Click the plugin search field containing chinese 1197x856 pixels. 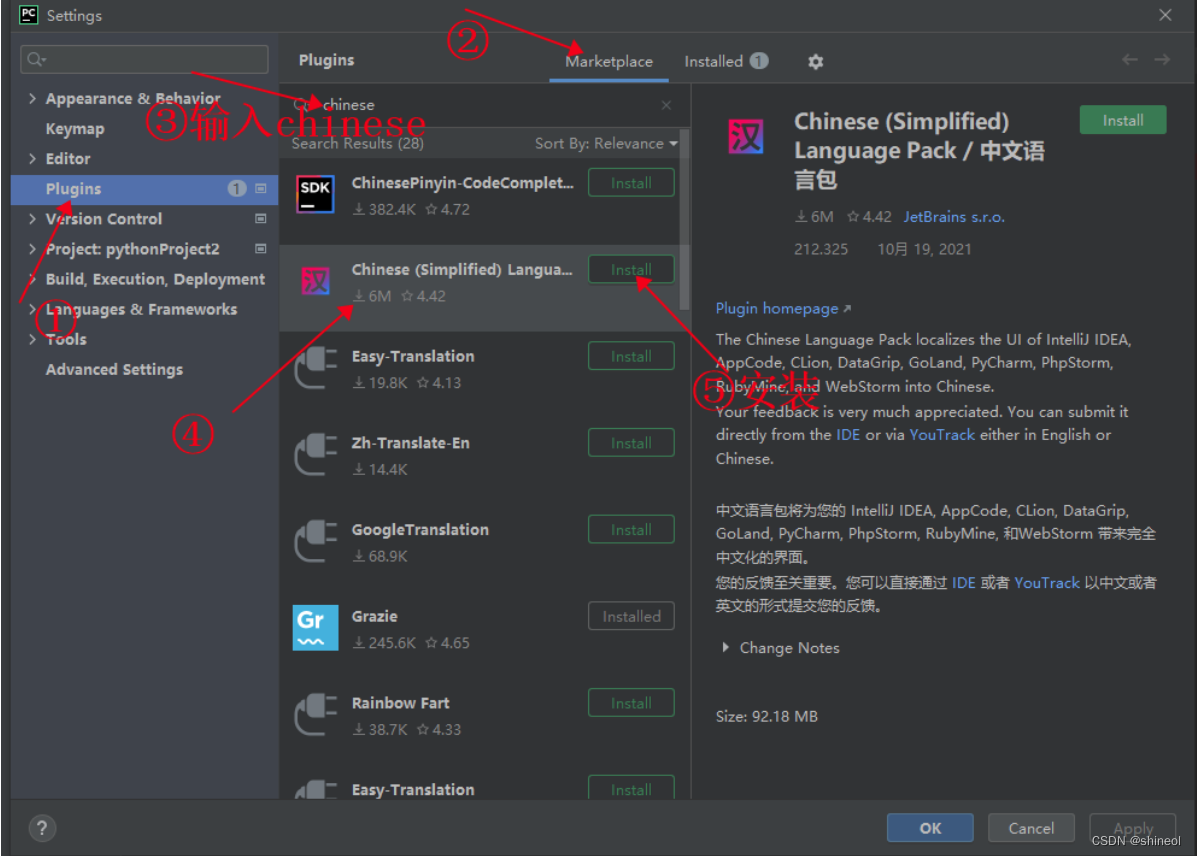484,105
